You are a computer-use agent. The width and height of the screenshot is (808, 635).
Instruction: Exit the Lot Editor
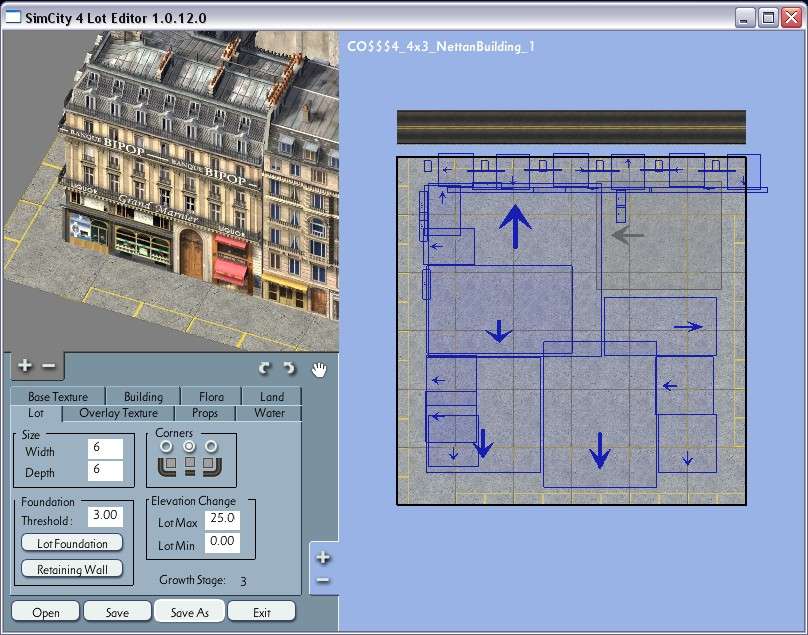[261, 612]
